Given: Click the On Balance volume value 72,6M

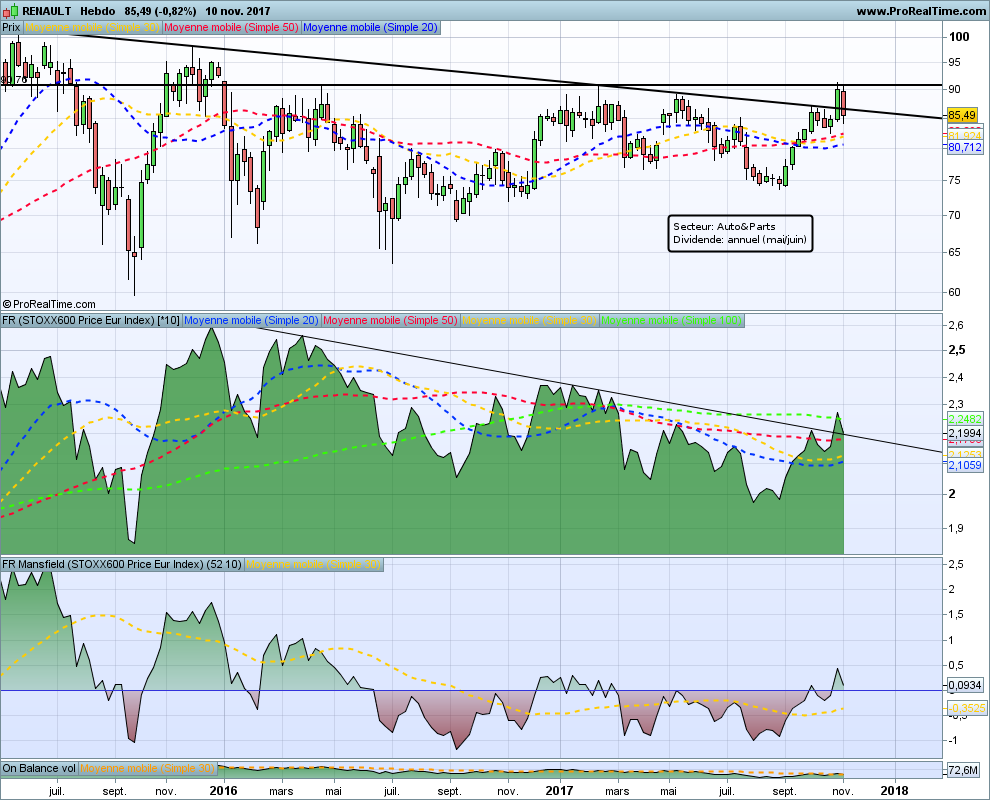Looking at the screenshot, I should click(963, 770).
